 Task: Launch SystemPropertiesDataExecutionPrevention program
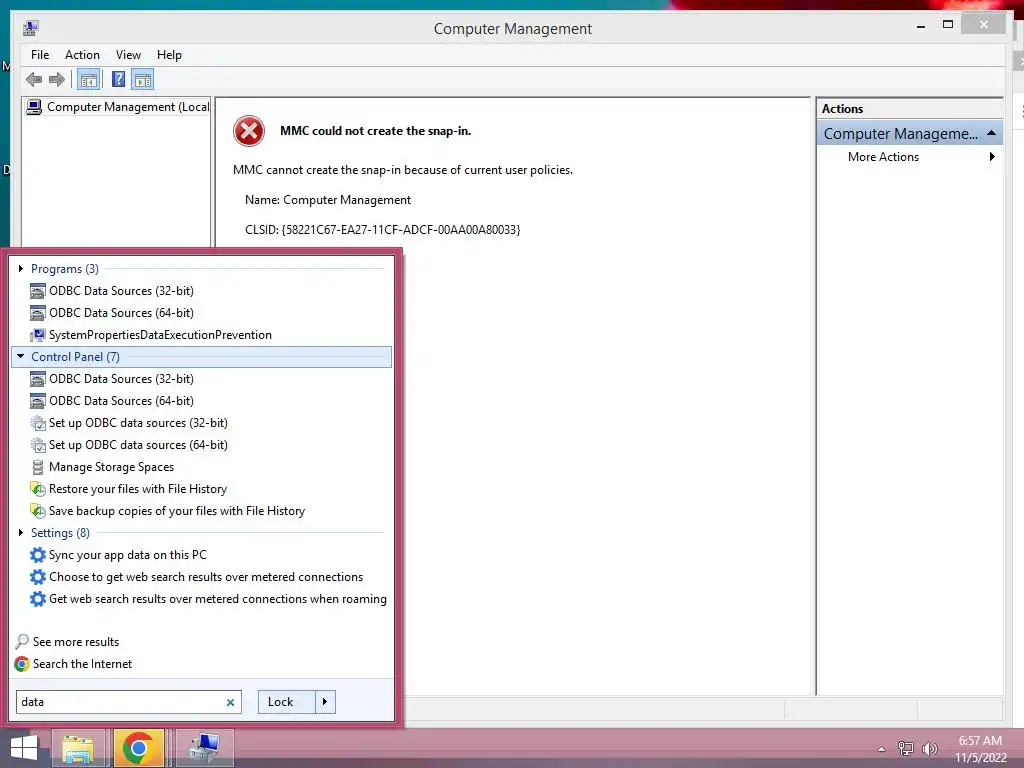160,335
